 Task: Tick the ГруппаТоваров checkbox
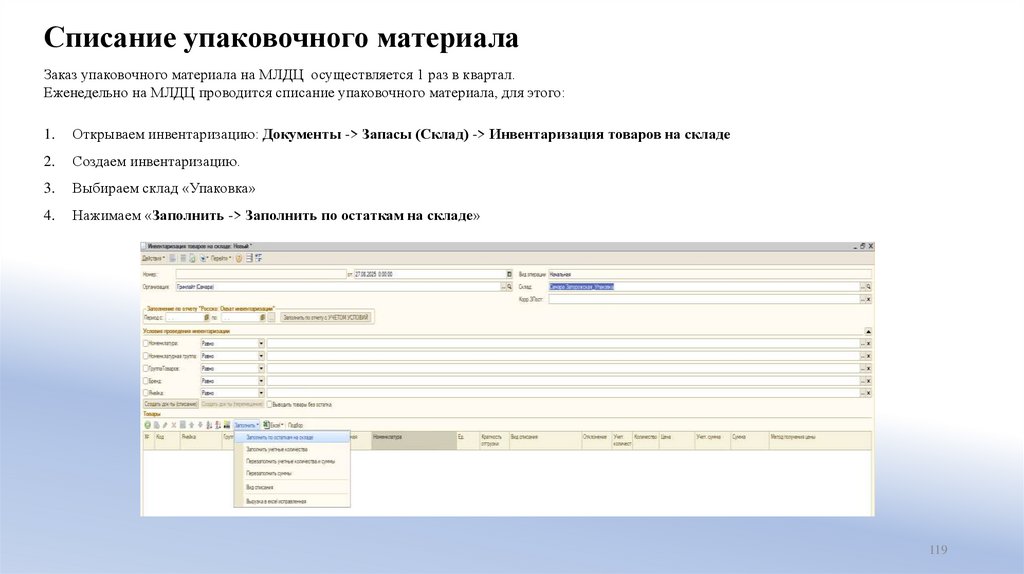point(146,368)
